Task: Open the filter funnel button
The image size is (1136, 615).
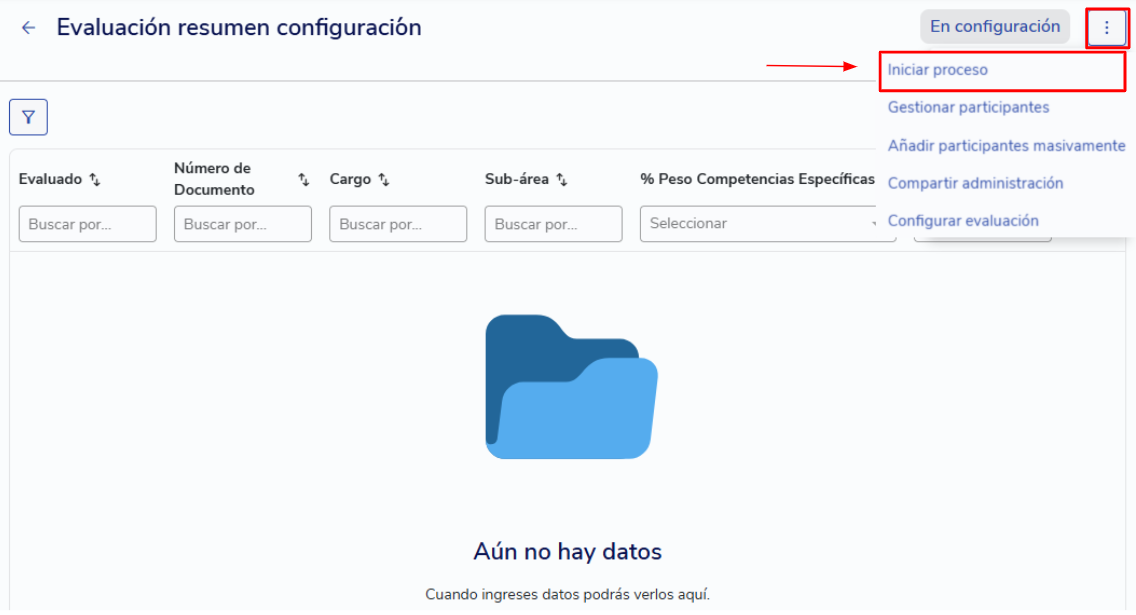Action: tap(28, 117)
